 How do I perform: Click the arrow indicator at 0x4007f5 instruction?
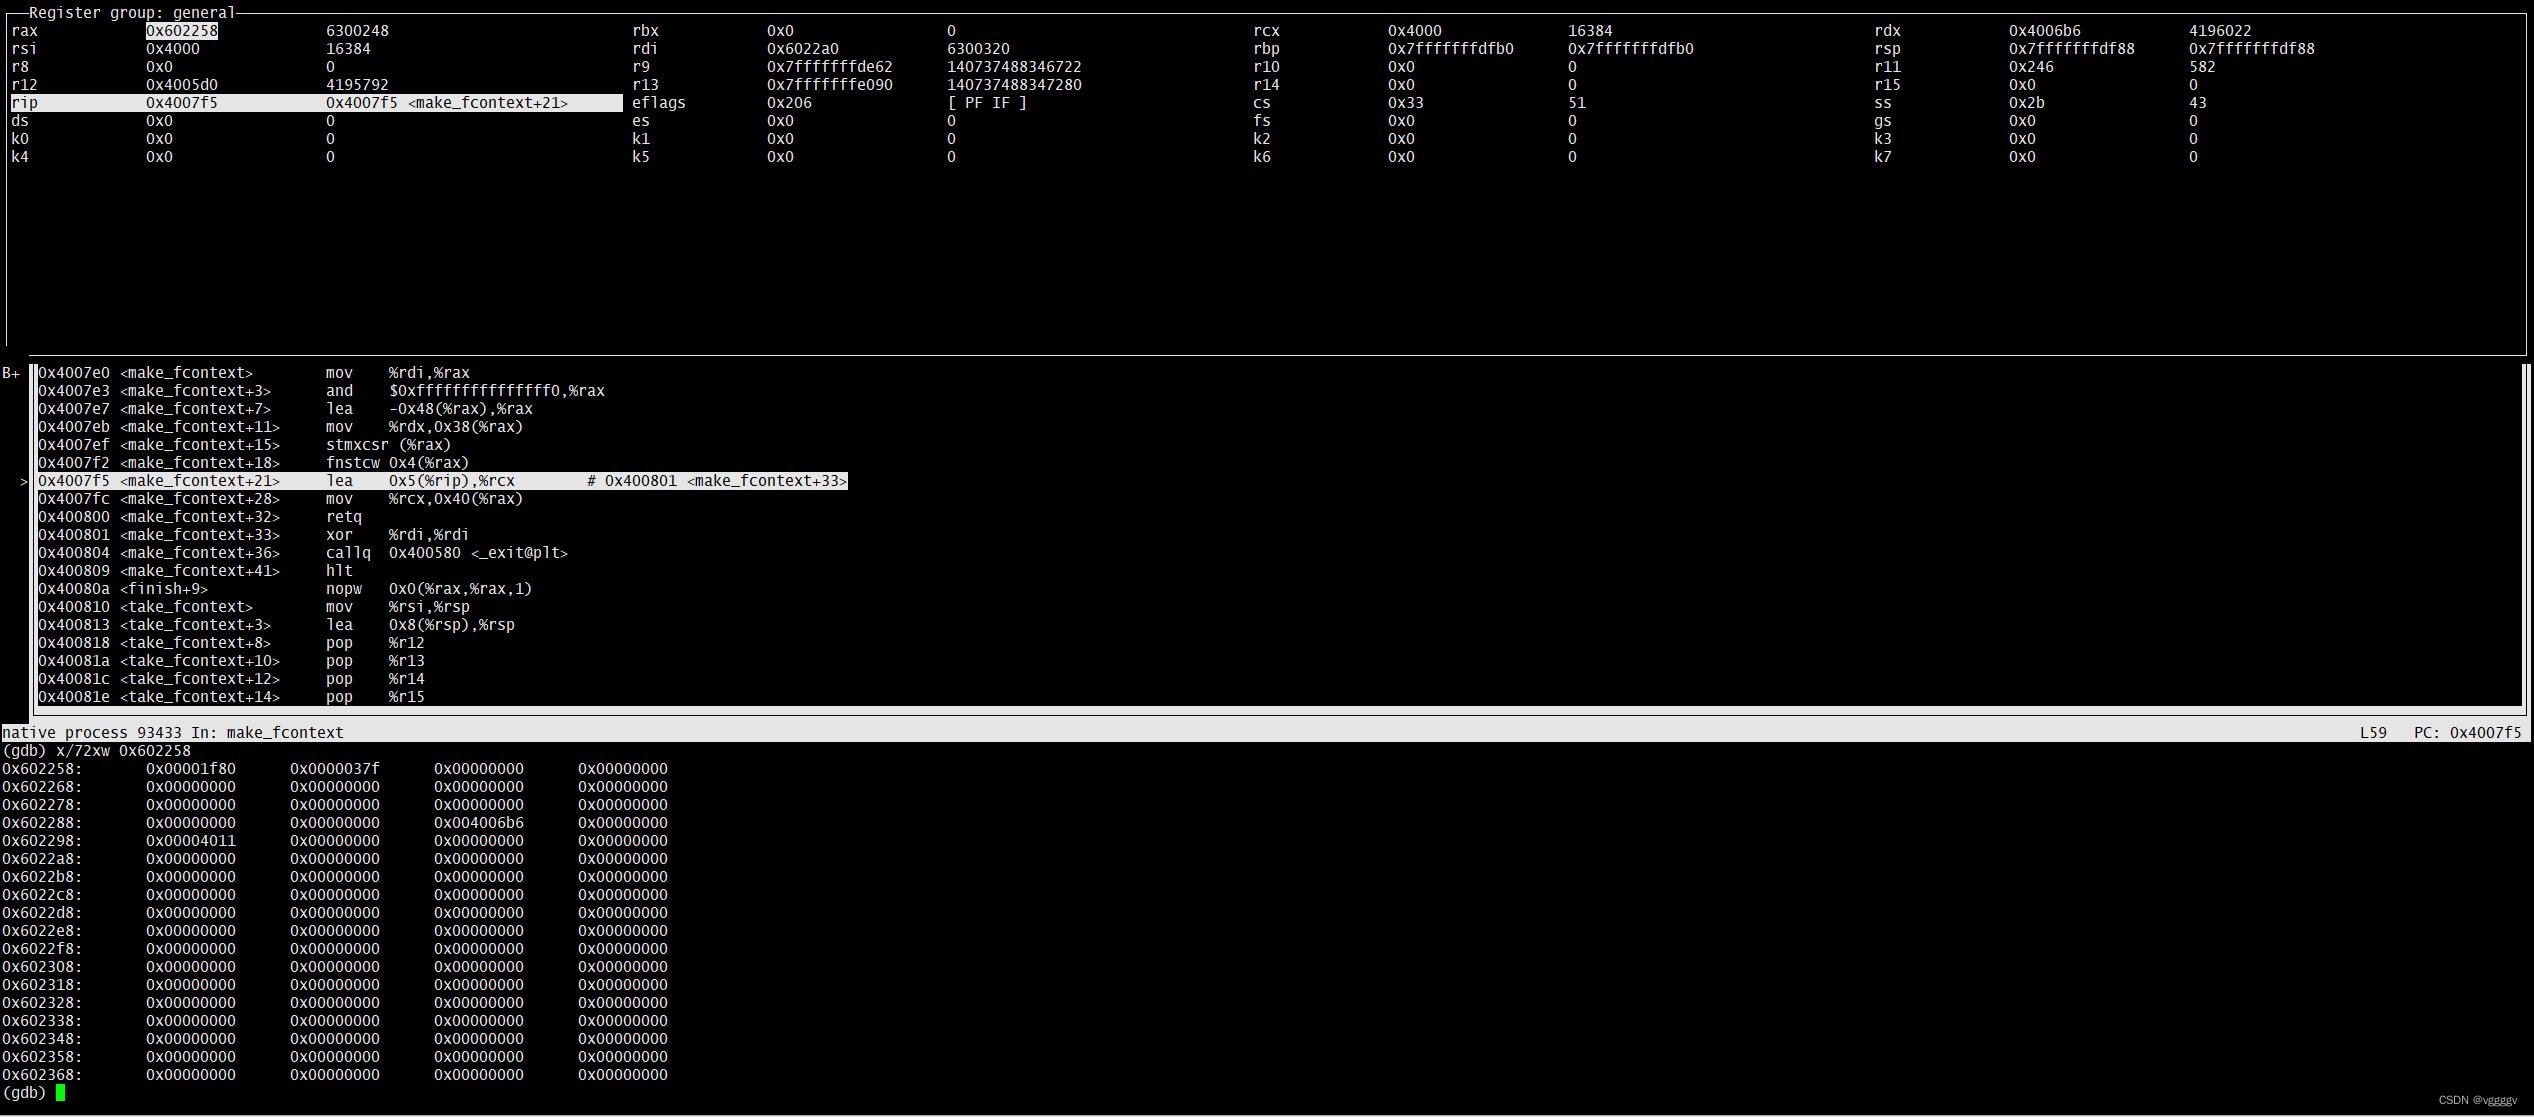[x=15, y=480]
